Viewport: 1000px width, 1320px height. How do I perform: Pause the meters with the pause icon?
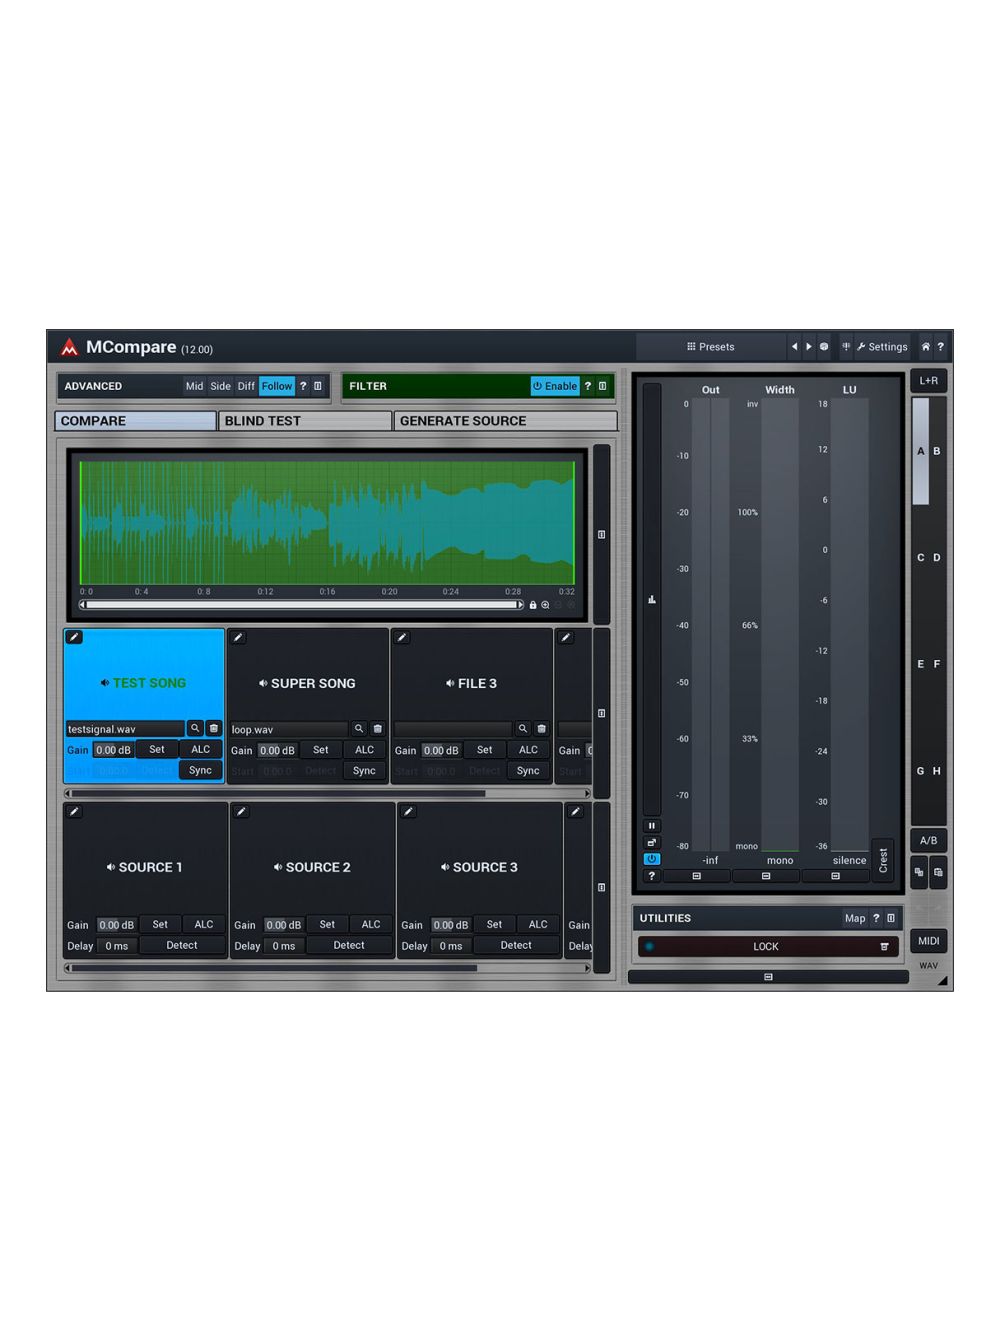pos(651,826)
